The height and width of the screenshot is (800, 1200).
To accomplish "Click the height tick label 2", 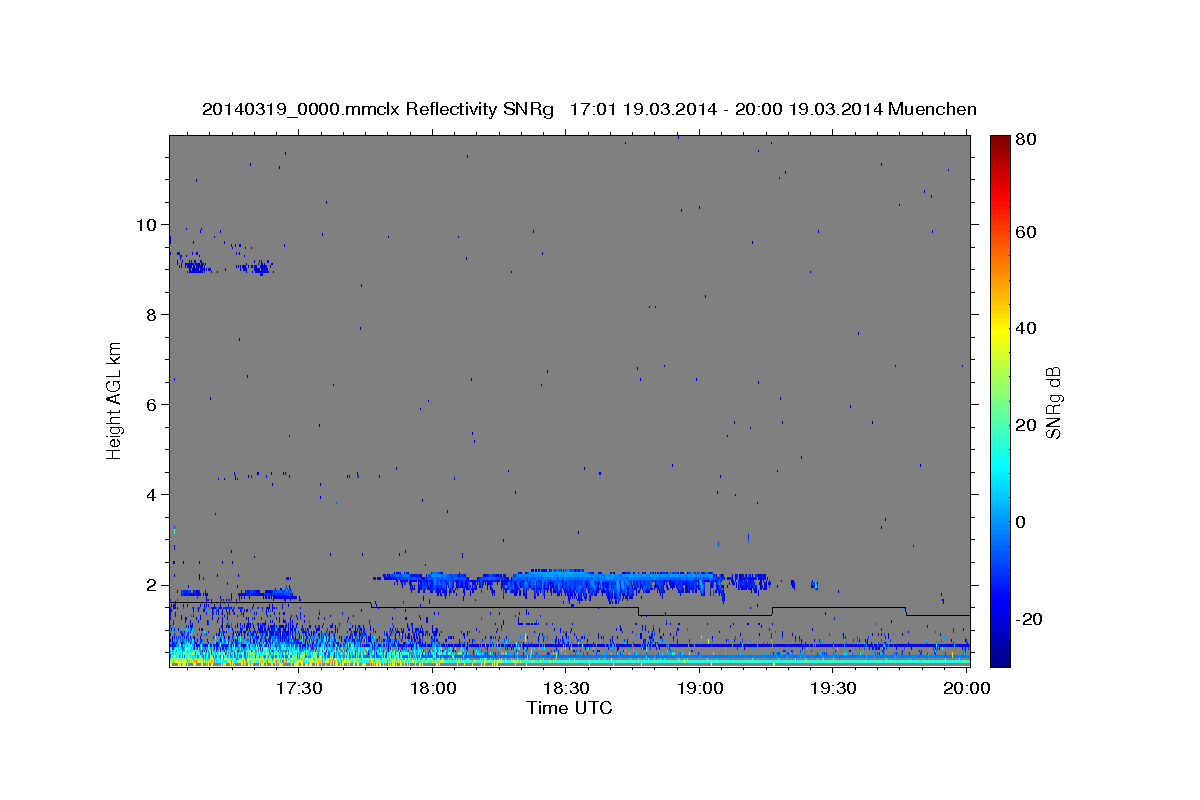I will click(153, 585).
